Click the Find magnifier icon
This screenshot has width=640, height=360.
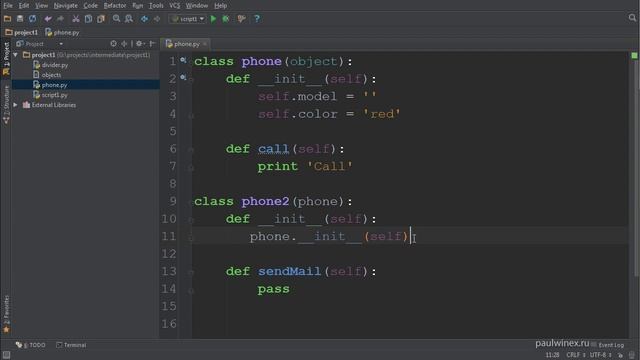(x=116, y=19)
